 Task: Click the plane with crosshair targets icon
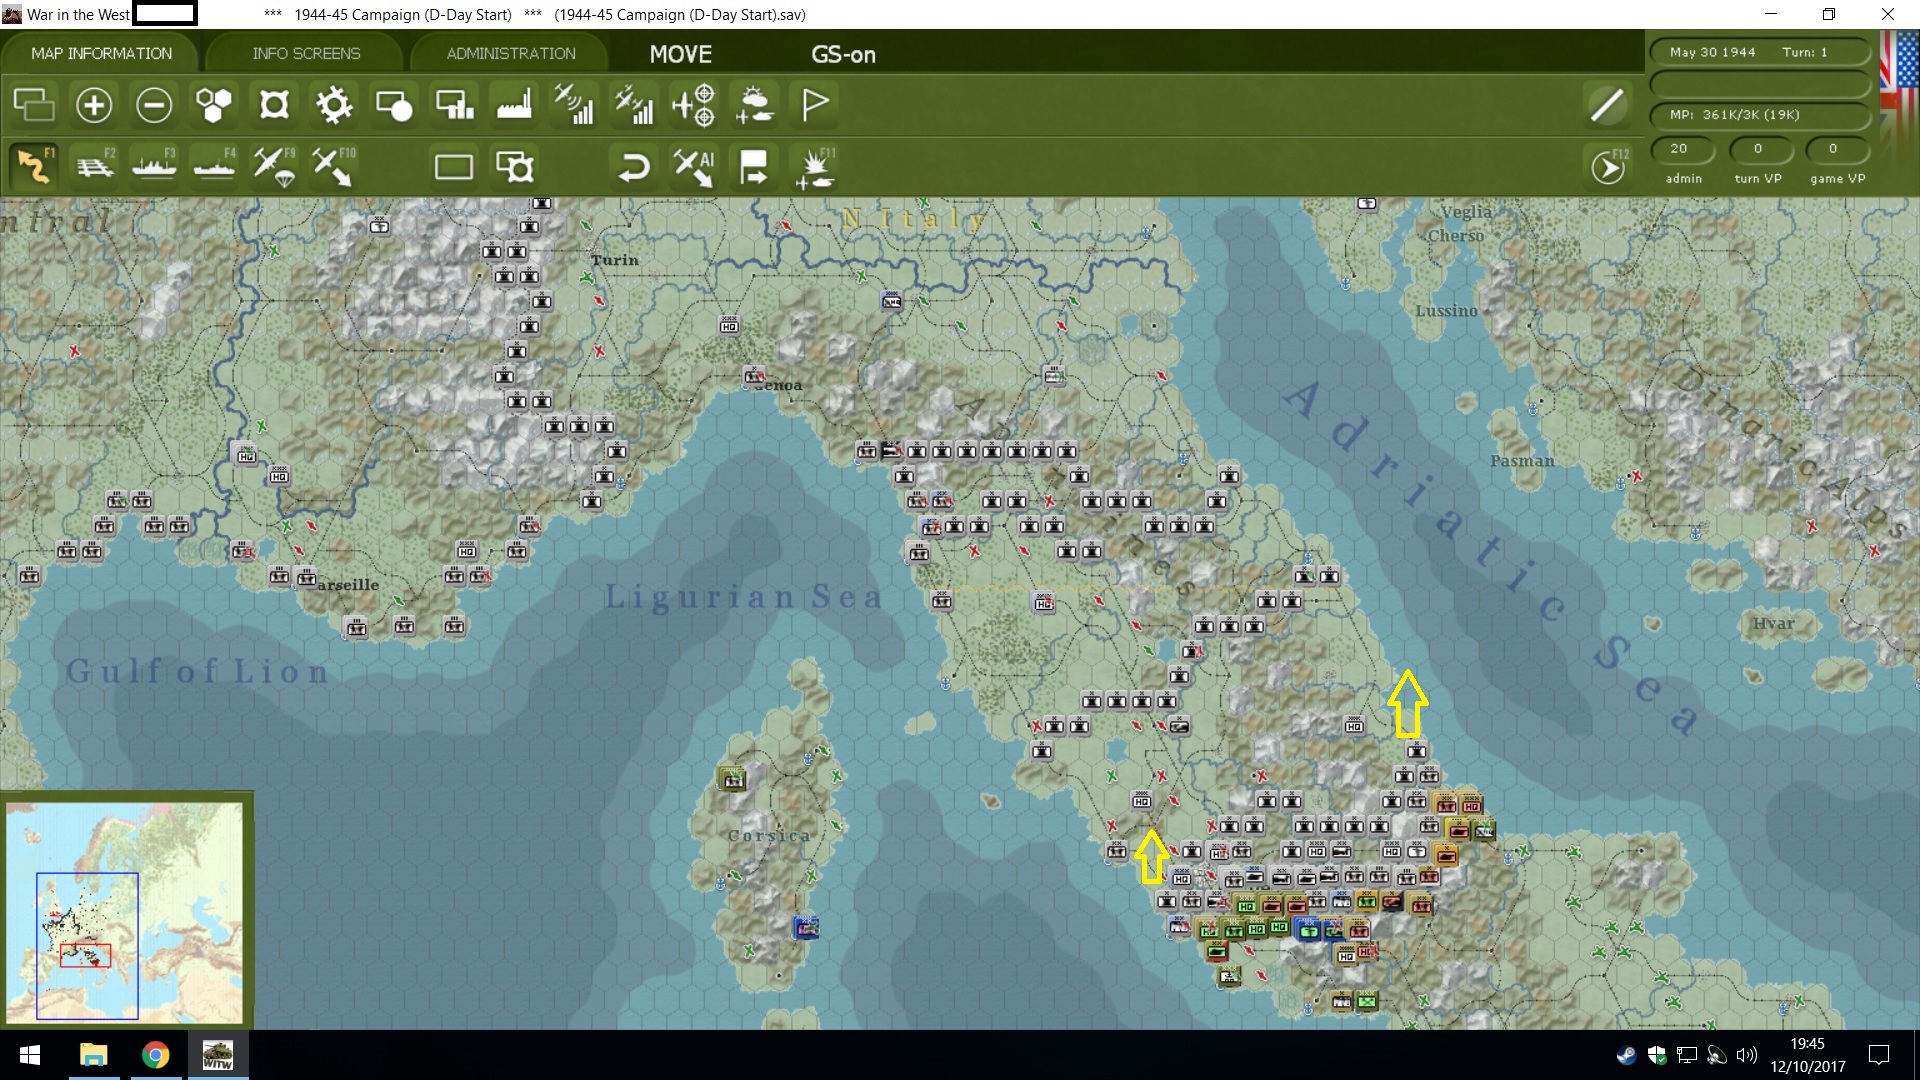pos(694,104)
